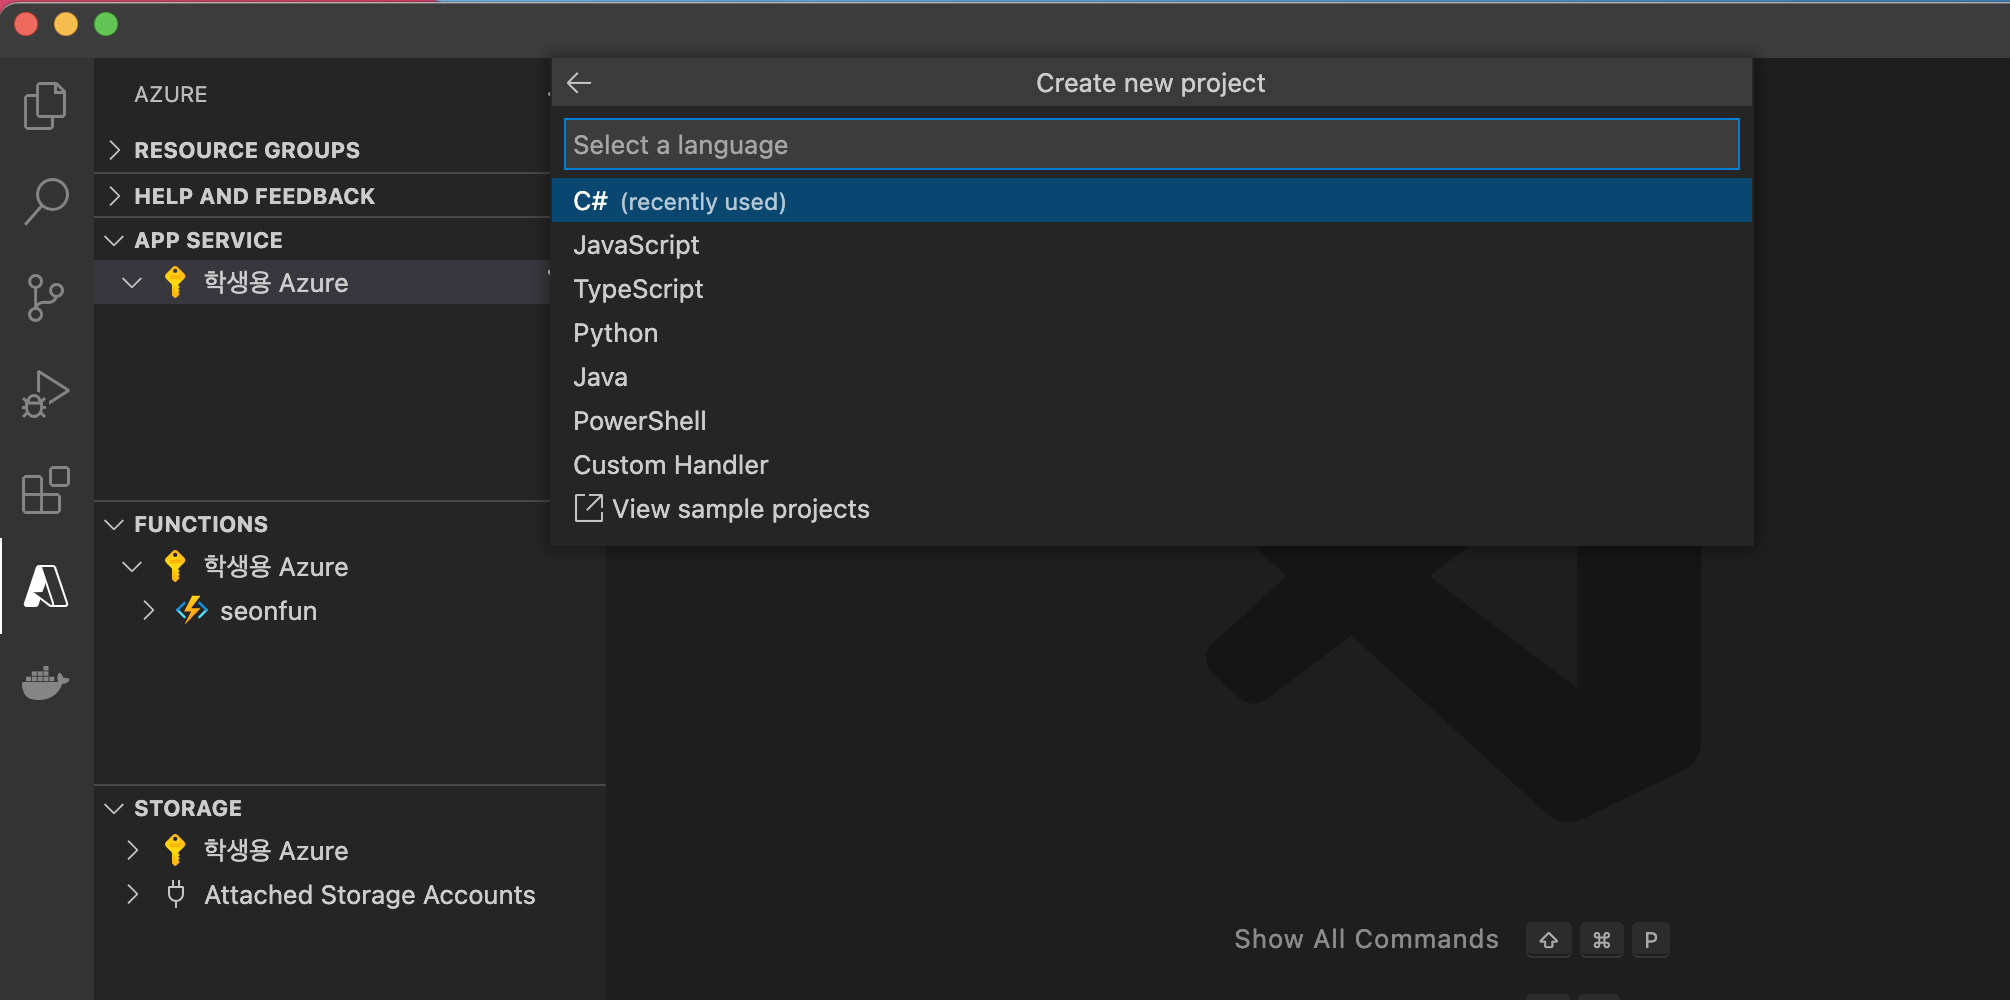
Task: Open the Search view icon
Action: (45, 201)
